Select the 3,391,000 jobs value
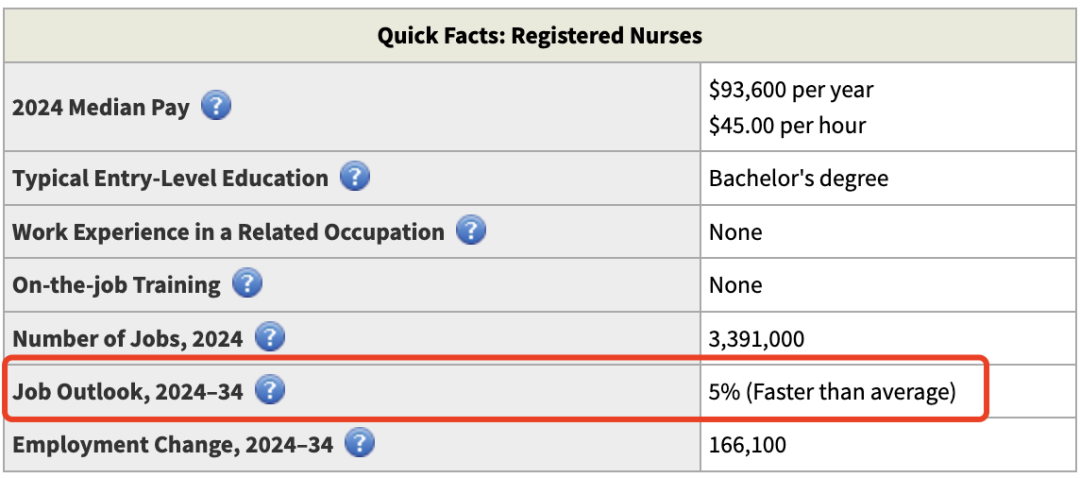 coord(756,339)
